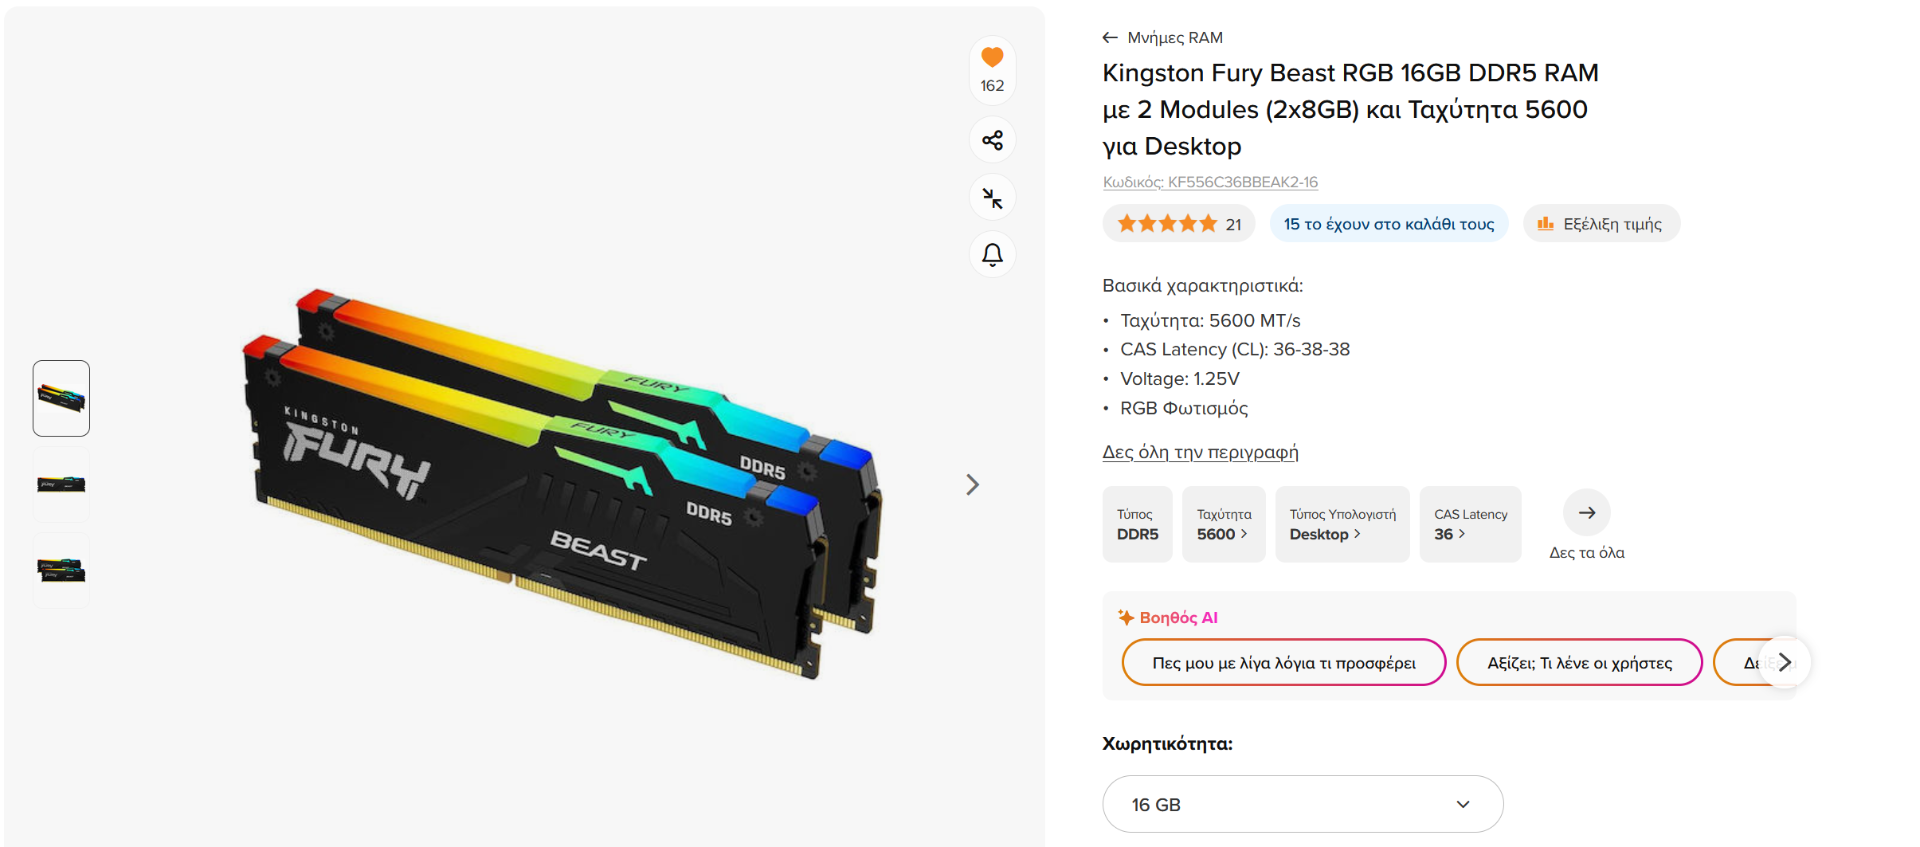Open the share icon options

point(992,140)
